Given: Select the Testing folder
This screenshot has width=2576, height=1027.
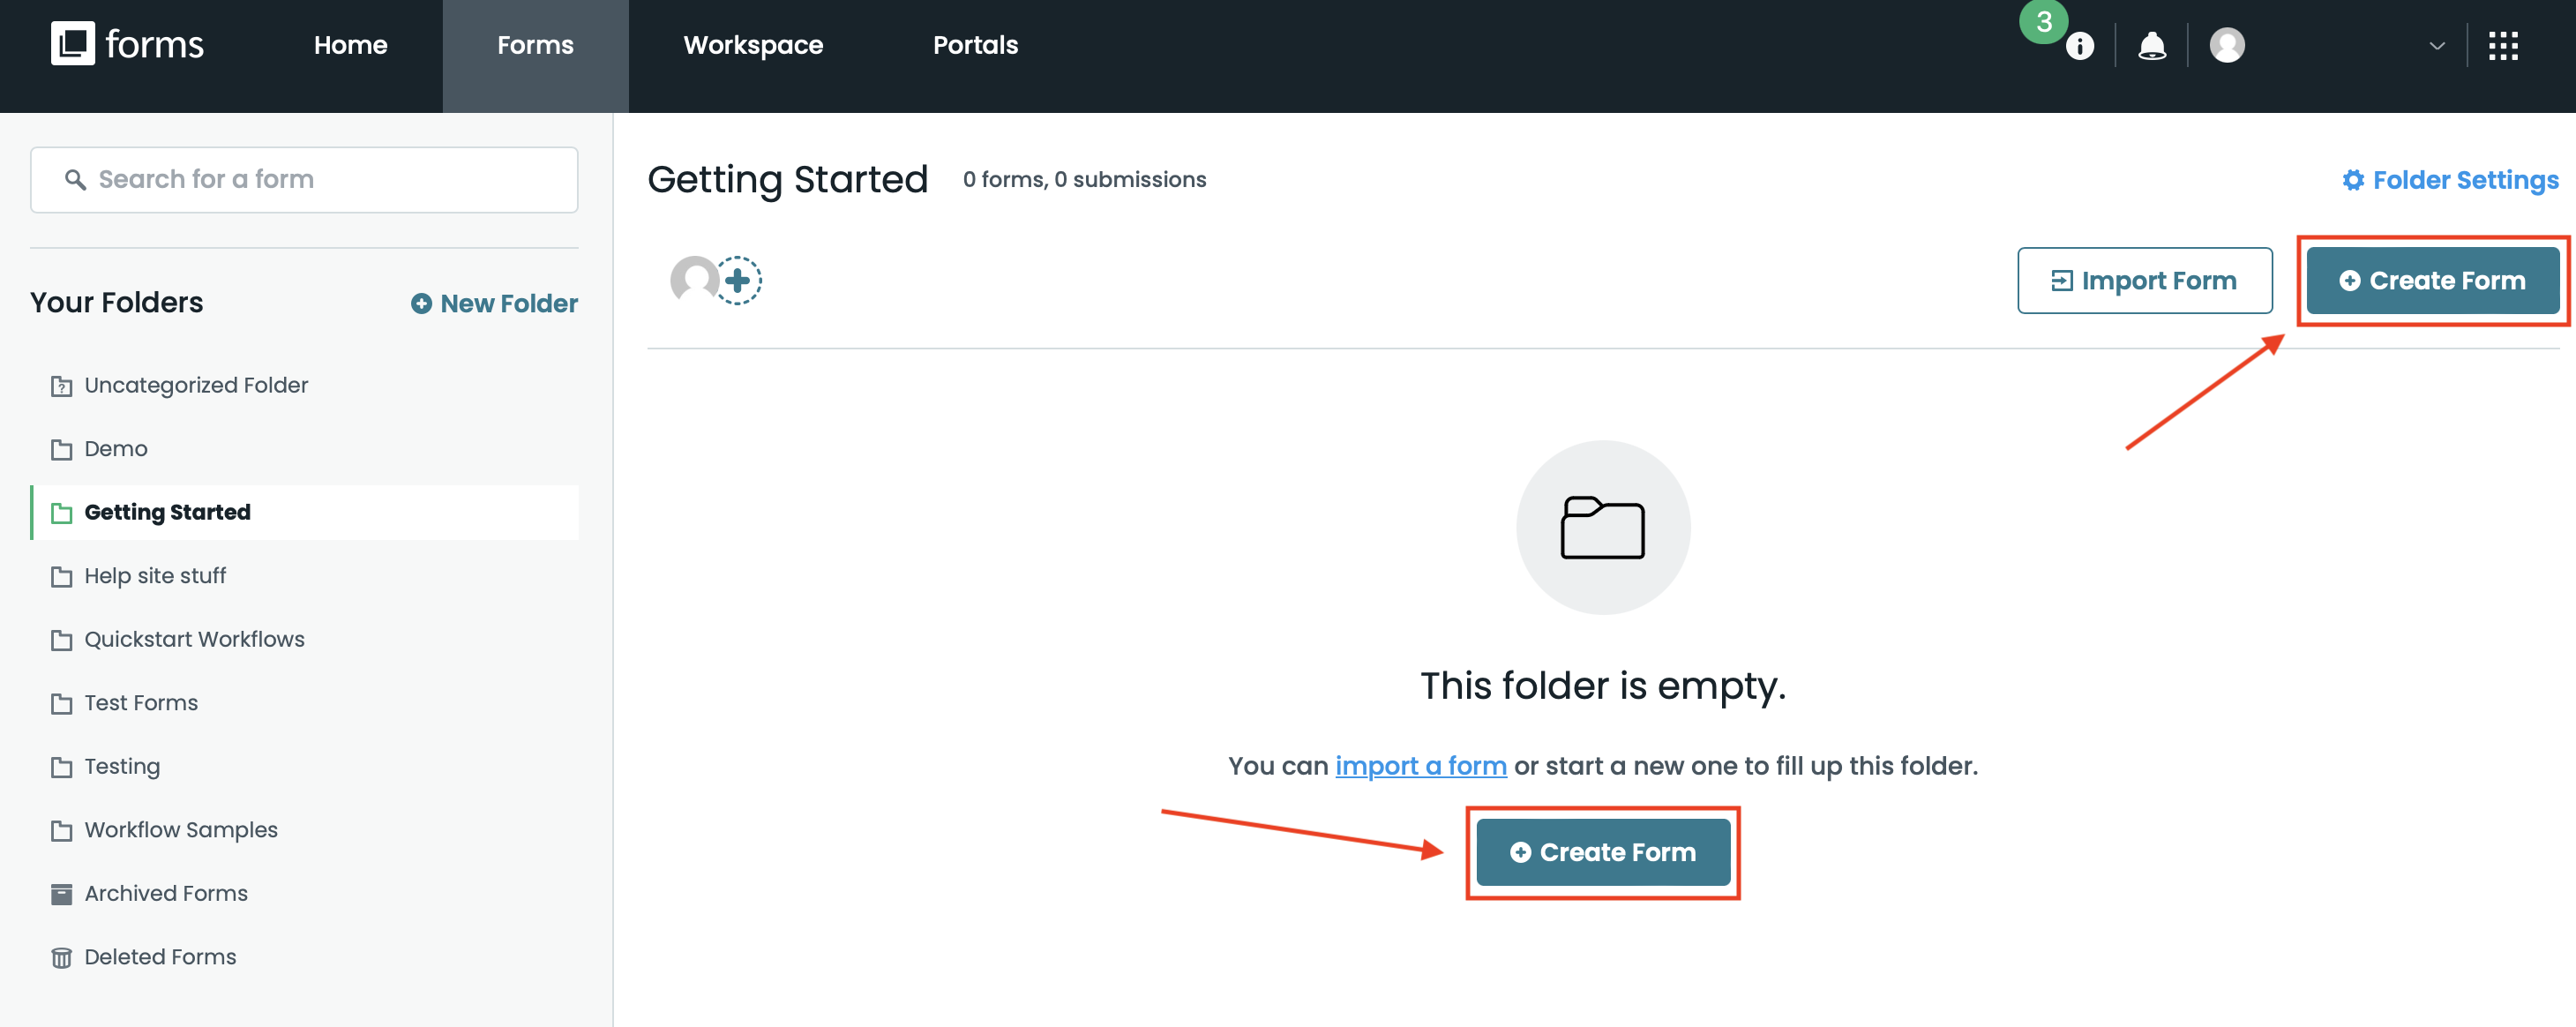Looking at the screenshot, I should pyautogui.click(x=122, y=766).
